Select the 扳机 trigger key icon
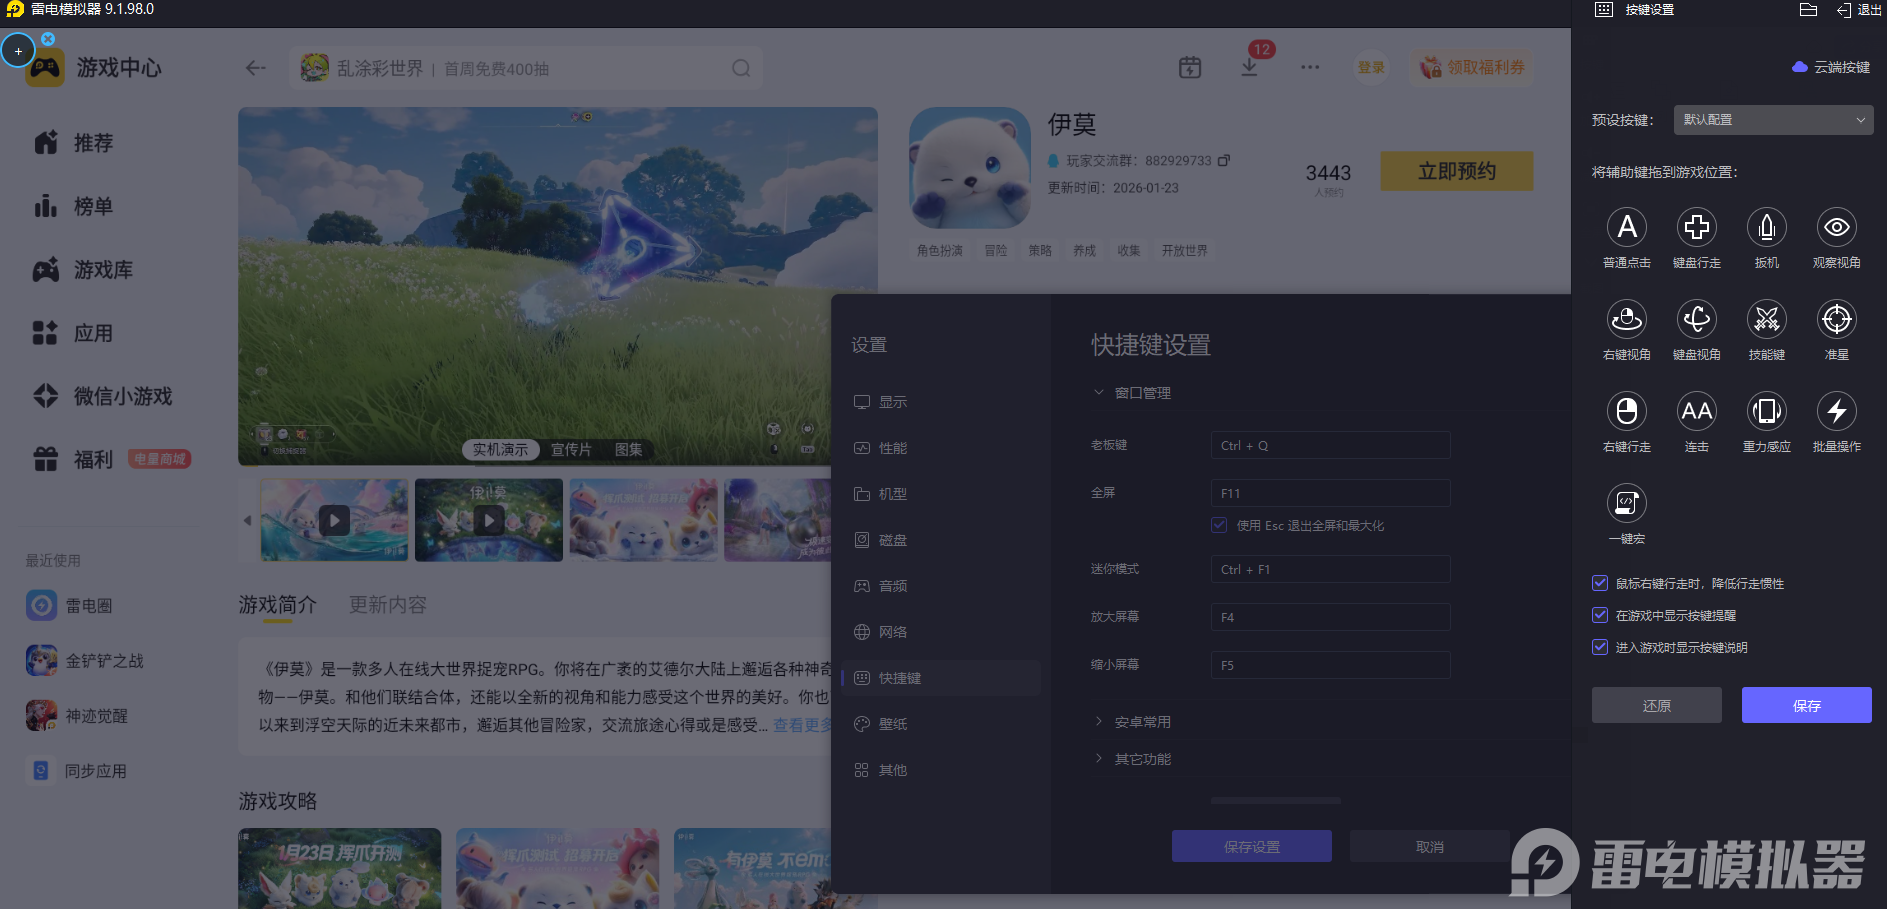 tap(1767, 227)
